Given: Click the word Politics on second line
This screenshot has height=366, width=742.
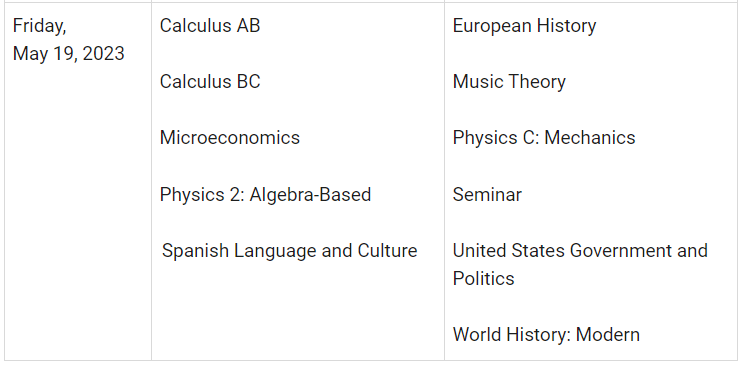Looking at the screenshot, I should pyautogui.click(x=484, y=278).
